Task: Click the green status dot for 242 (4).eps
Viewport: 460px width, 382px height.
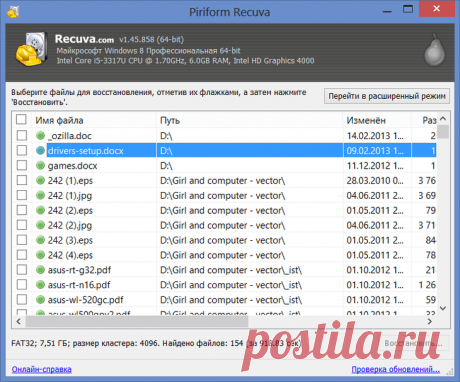Action: tap(40, 255)
